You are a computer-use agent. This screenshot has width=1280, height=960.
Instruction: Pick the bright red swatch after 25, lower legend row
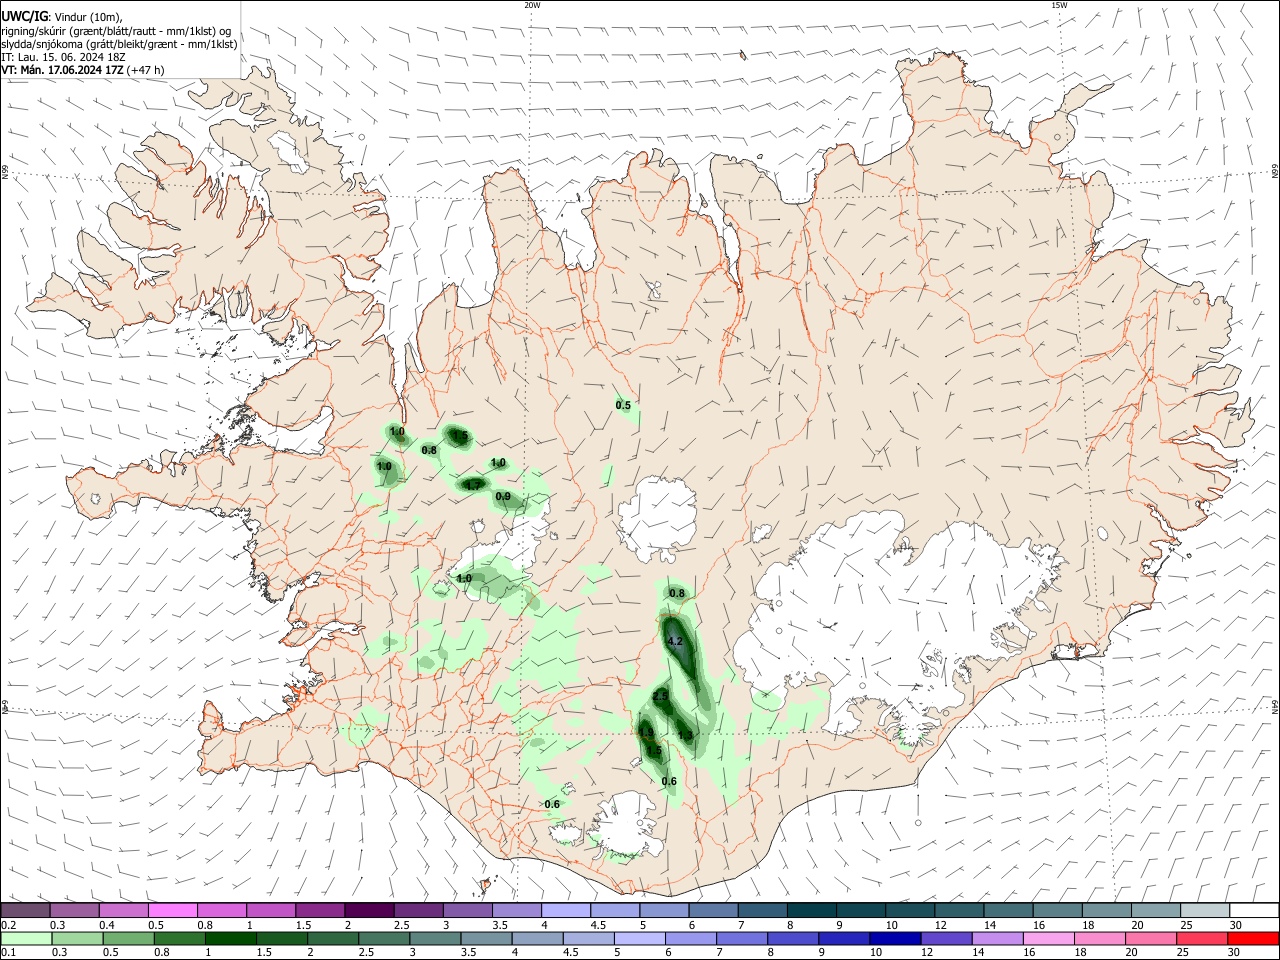pos(1253,938)
